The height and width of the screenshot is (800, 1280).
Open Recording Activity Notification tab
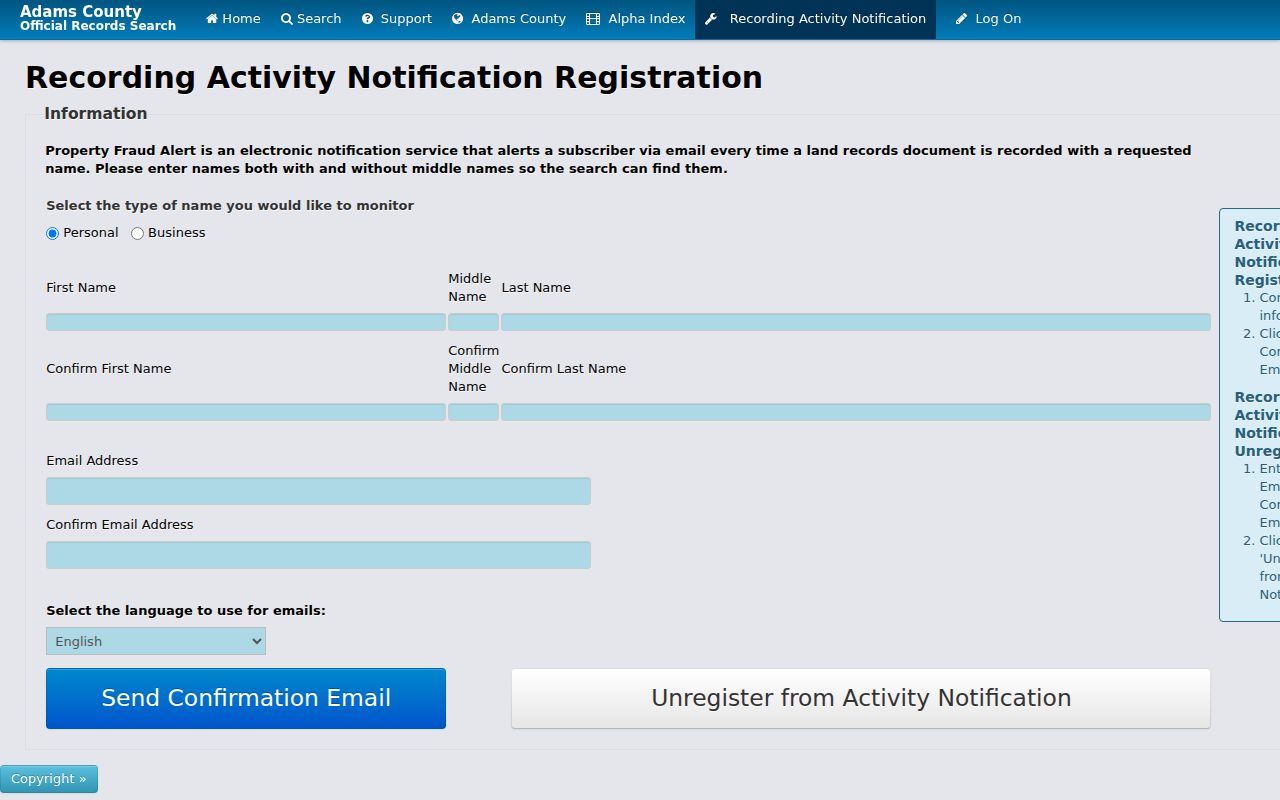click(815, 19)
